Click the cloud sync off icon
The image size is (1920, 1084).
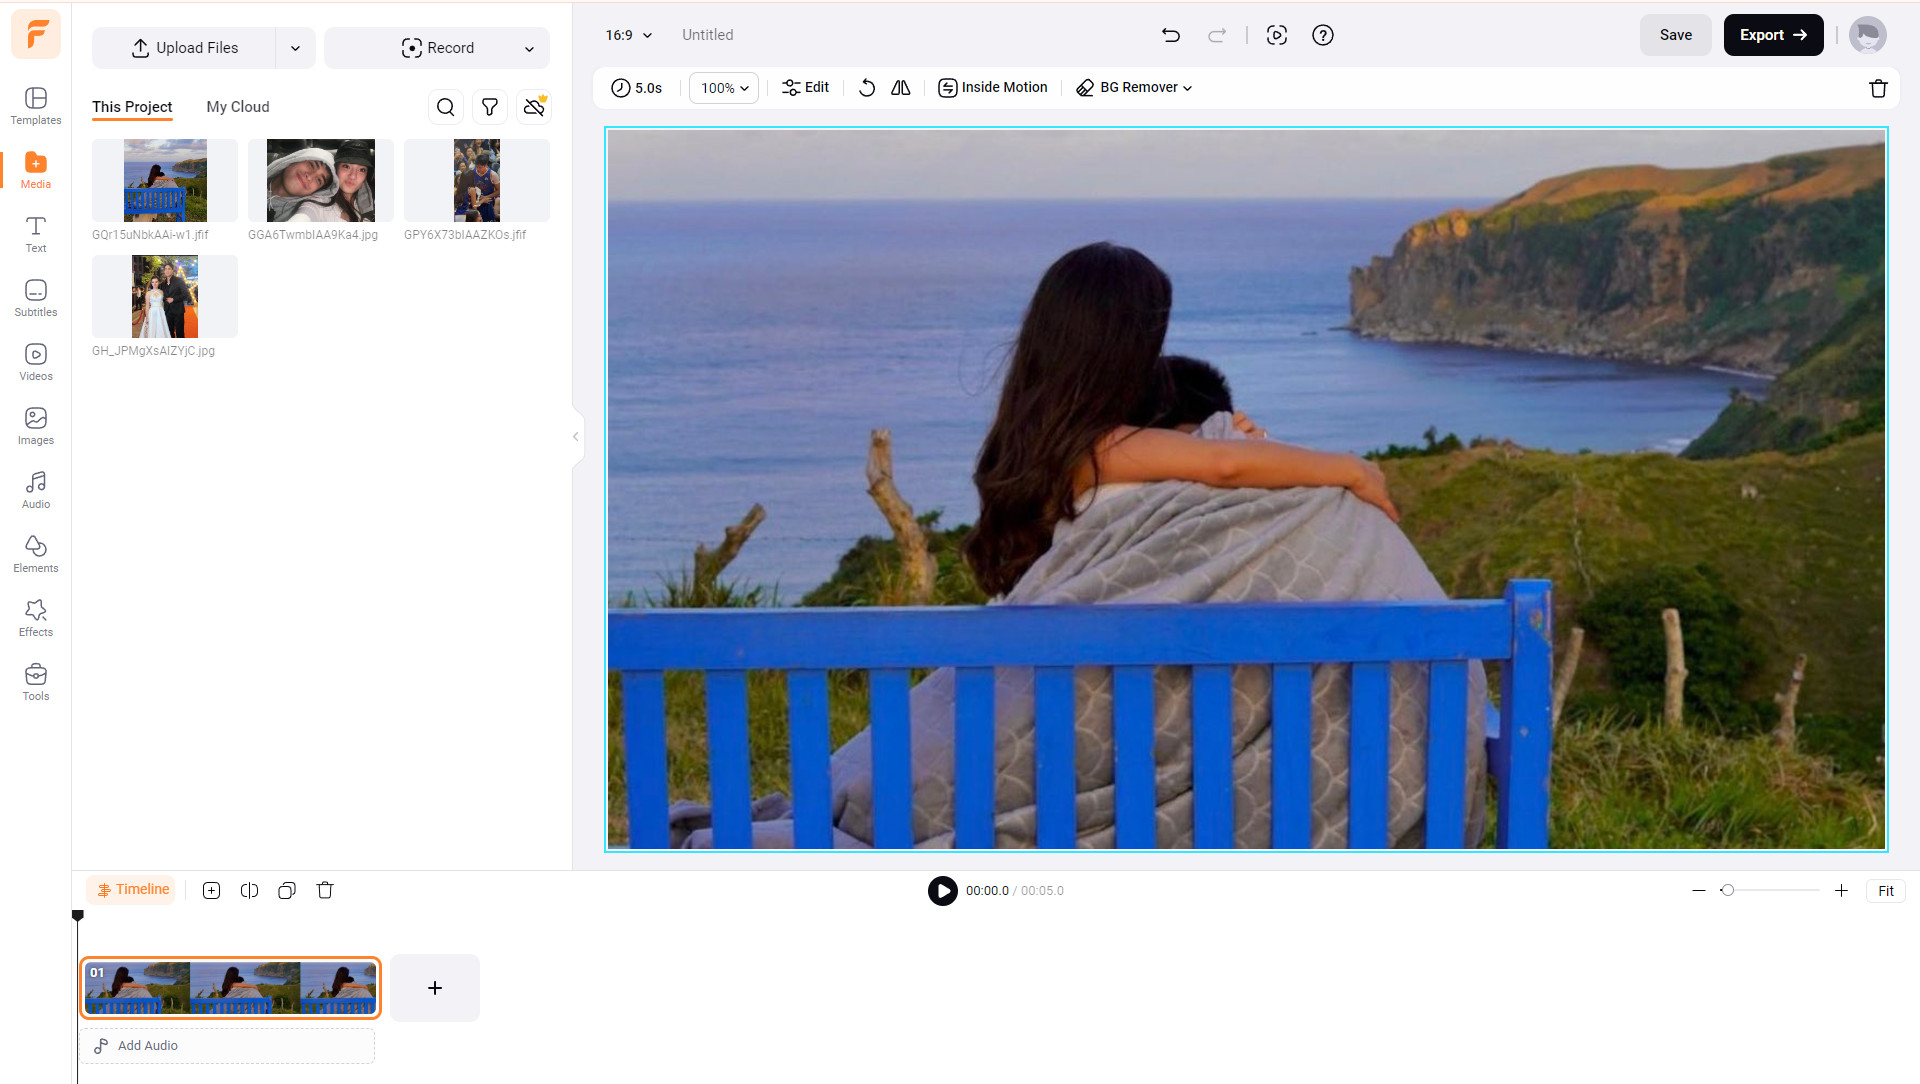pyautogui.click(x=534, y=107)
